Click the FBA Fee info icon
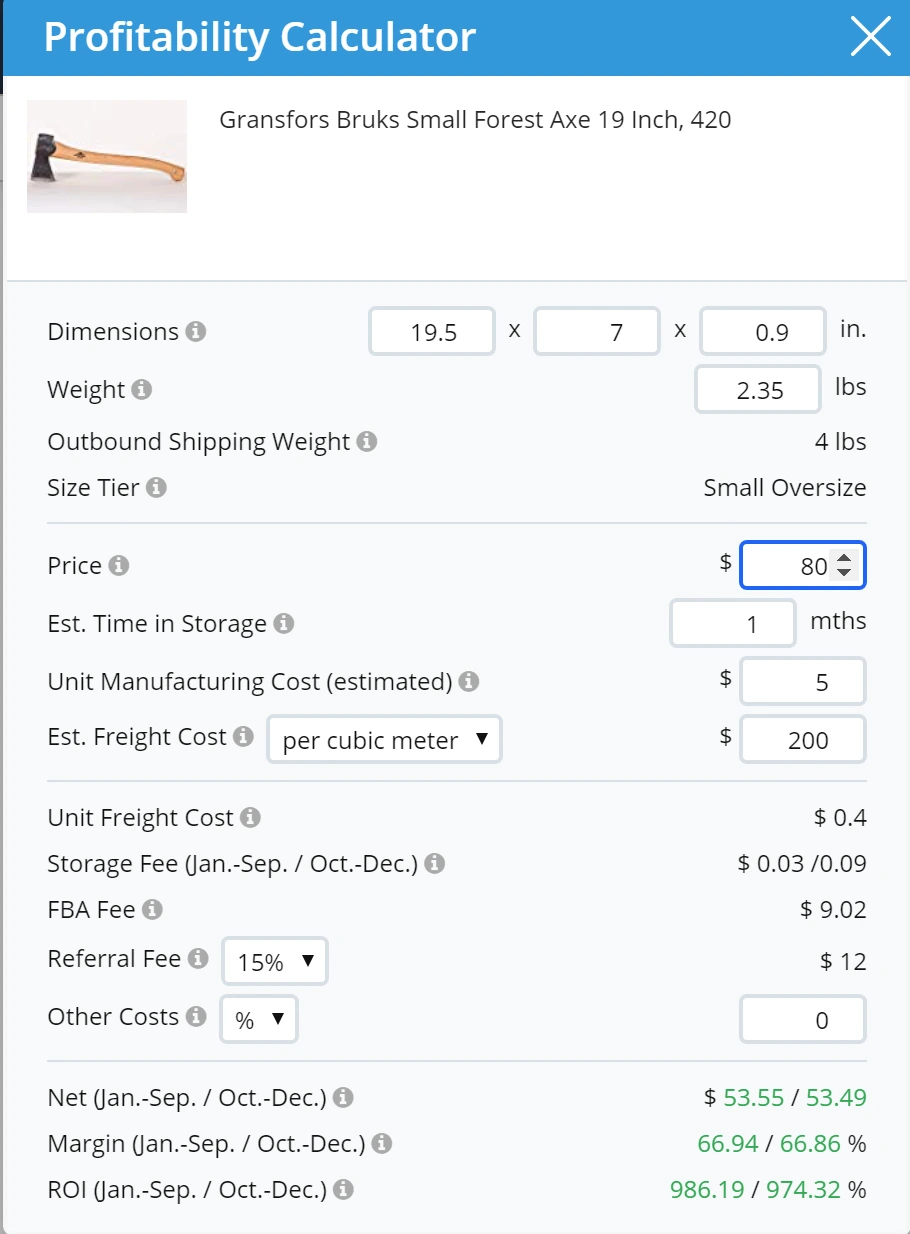 click(152, 910)
